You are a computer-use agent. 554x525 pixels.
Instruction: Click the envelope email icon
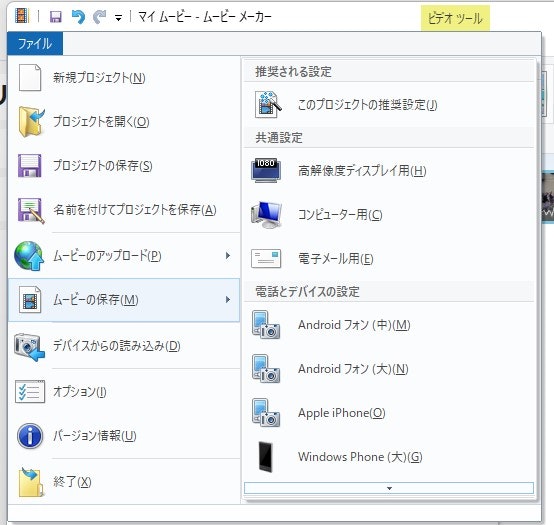[266, 259]
